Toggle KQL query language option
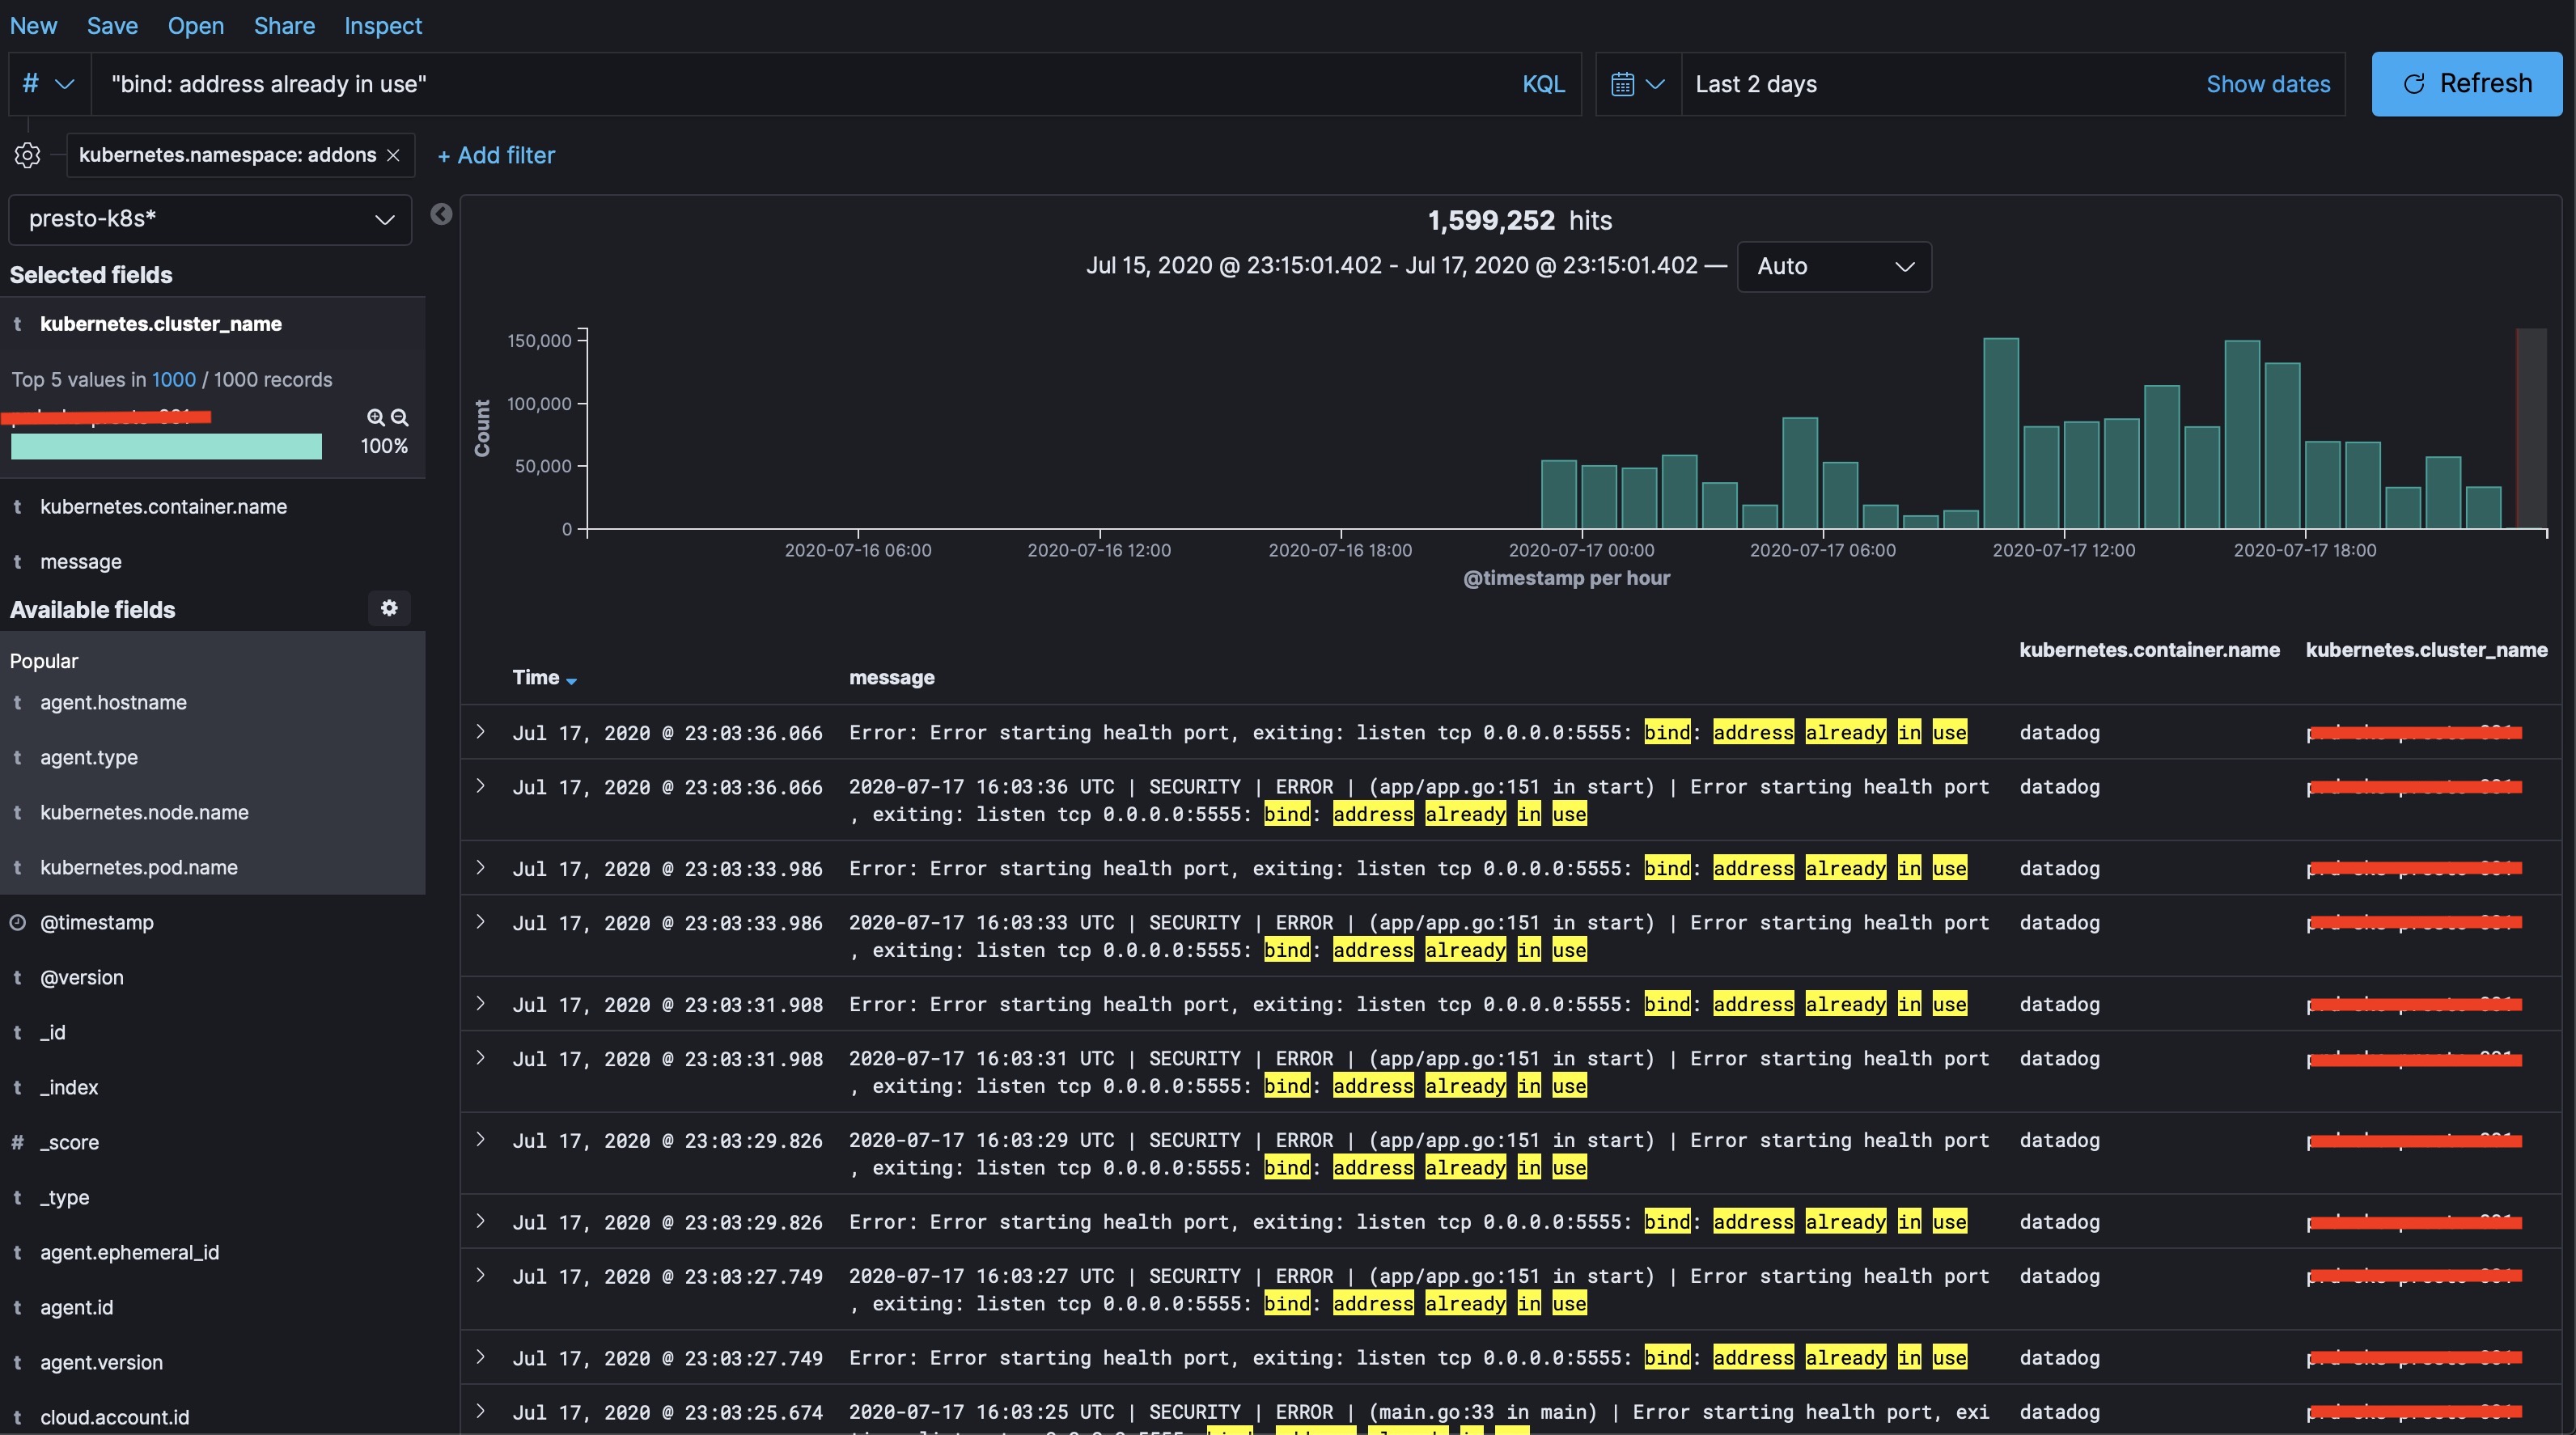Screen dimensions: 2576x1435 click(1543, 84)
